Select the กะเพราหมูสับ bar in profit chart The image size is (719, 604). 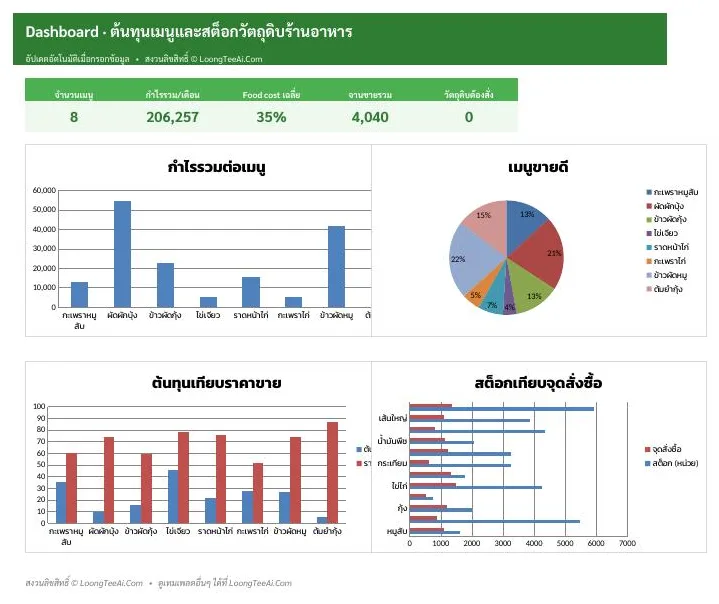[79, 294]
